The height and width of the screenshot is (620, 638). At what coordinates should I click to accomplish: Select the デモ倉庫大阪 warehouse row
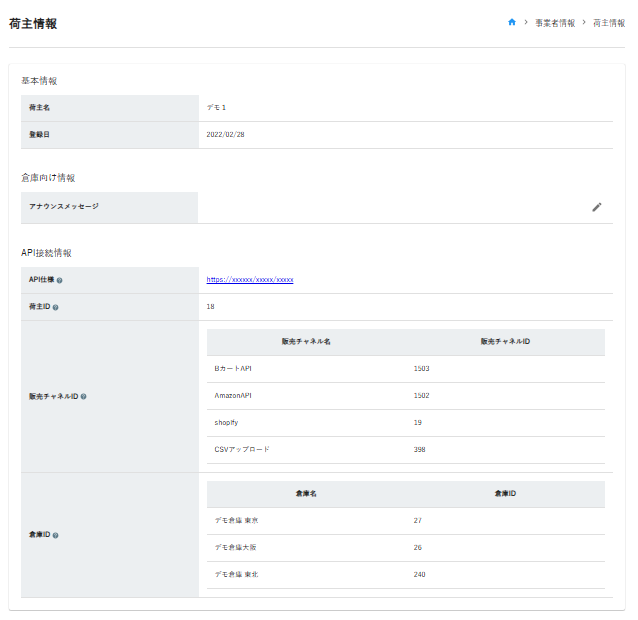coord(405,548)
